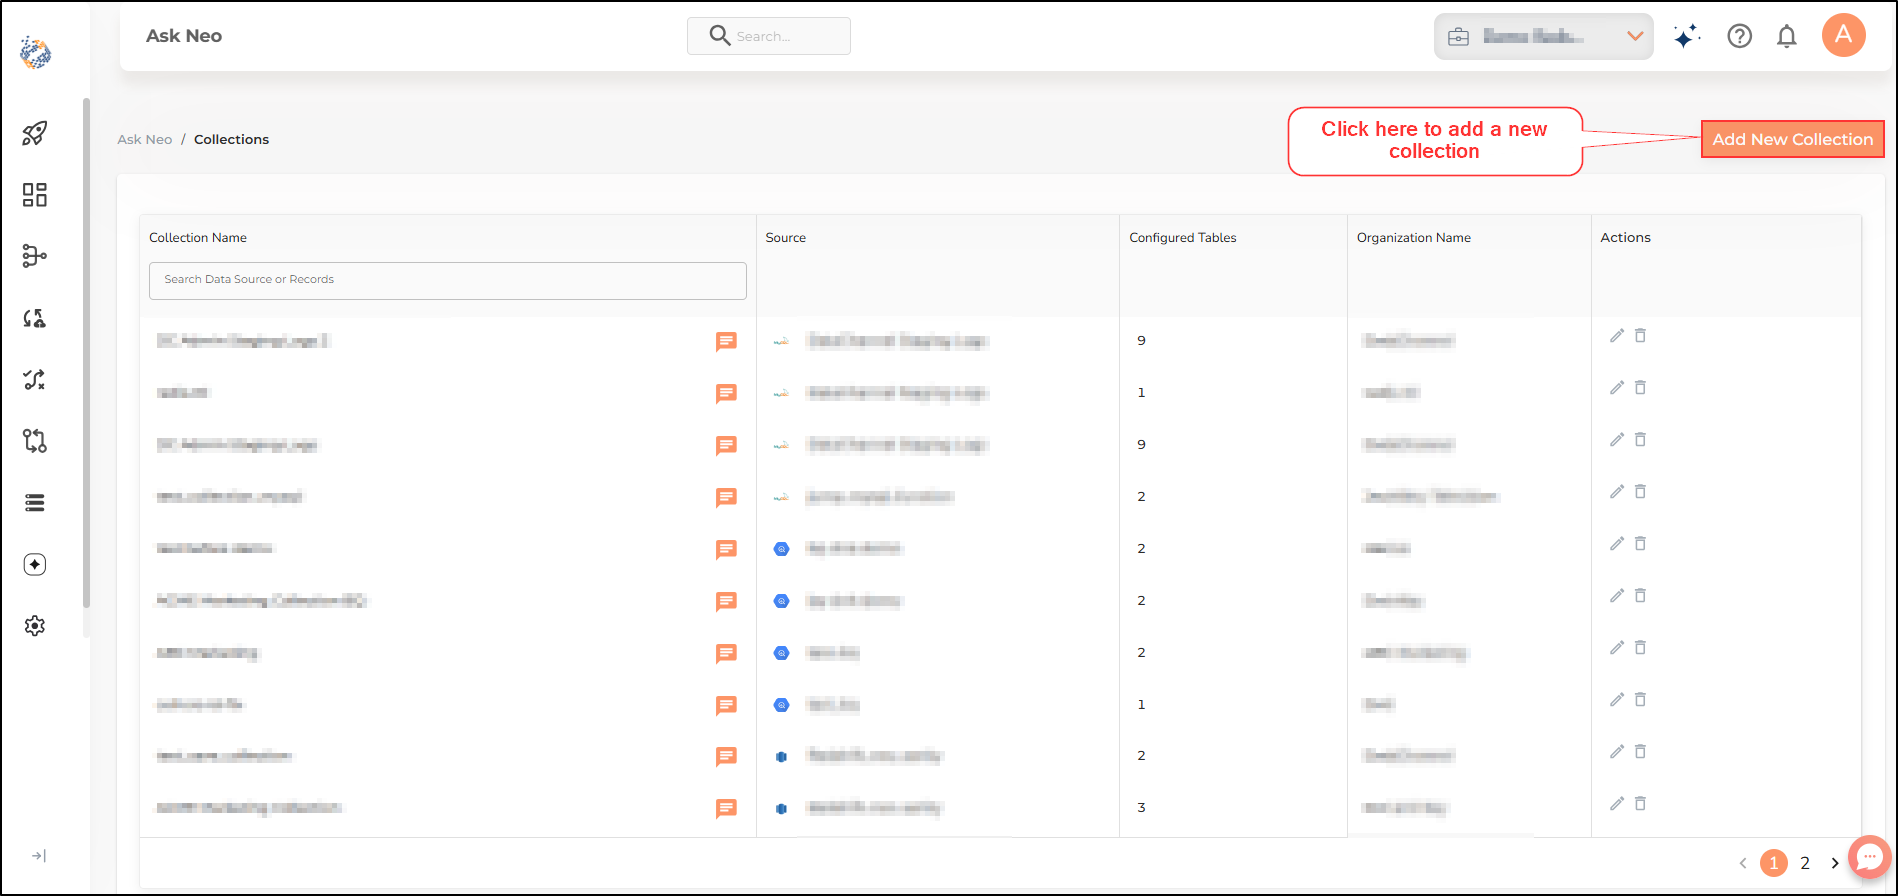Click the Search Data Source or Records field

[x=448, y=280]
